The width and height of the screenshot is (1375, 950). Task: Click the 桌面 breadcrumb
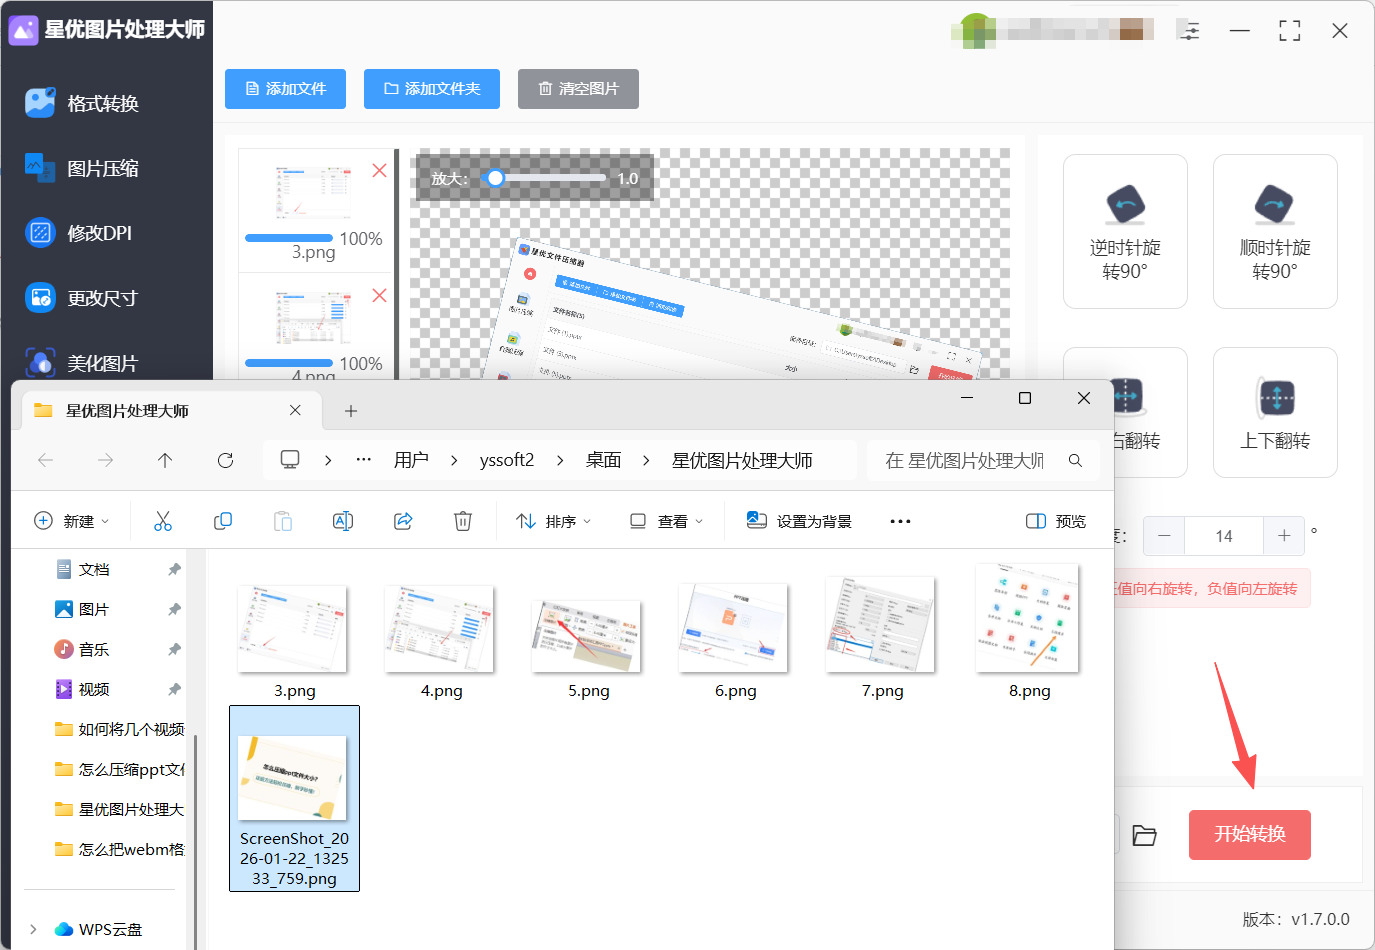click(x=603, y=460)
